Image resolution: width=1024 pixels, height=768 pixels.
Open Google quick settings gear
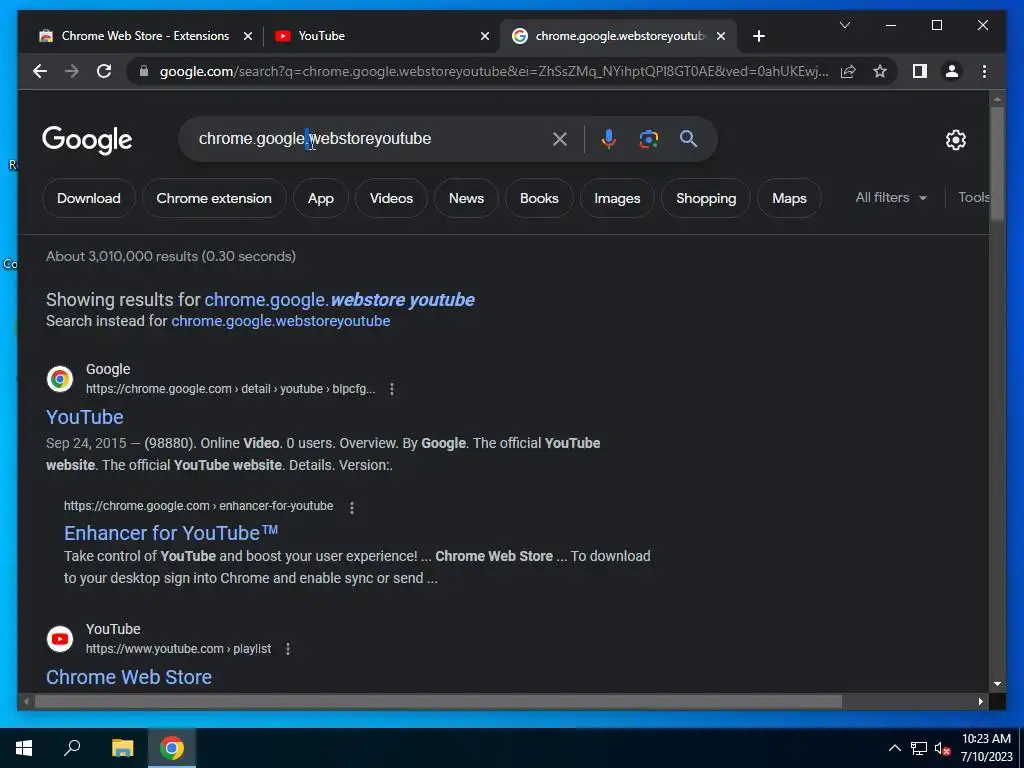point(955,139)
